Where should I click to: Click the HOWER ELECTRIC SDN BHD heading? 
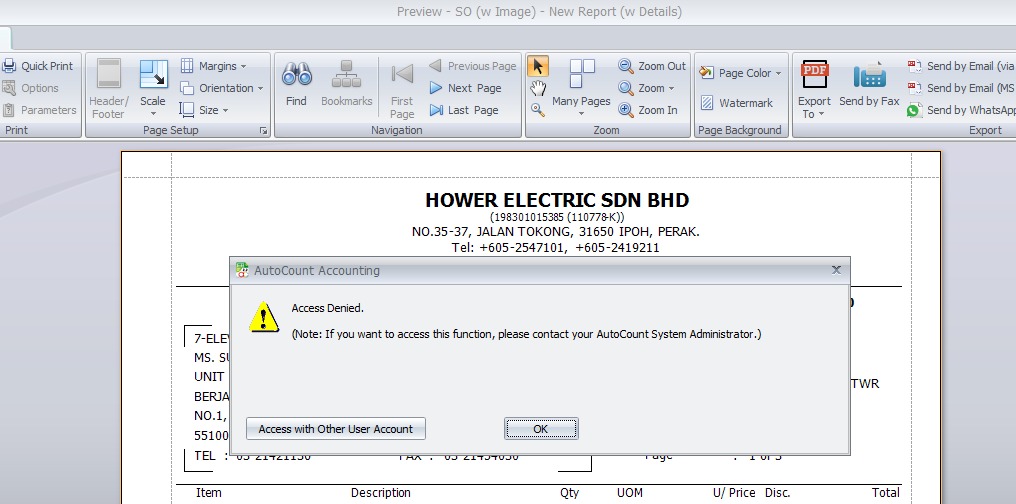pyautogui.click(x=557, y=200)
